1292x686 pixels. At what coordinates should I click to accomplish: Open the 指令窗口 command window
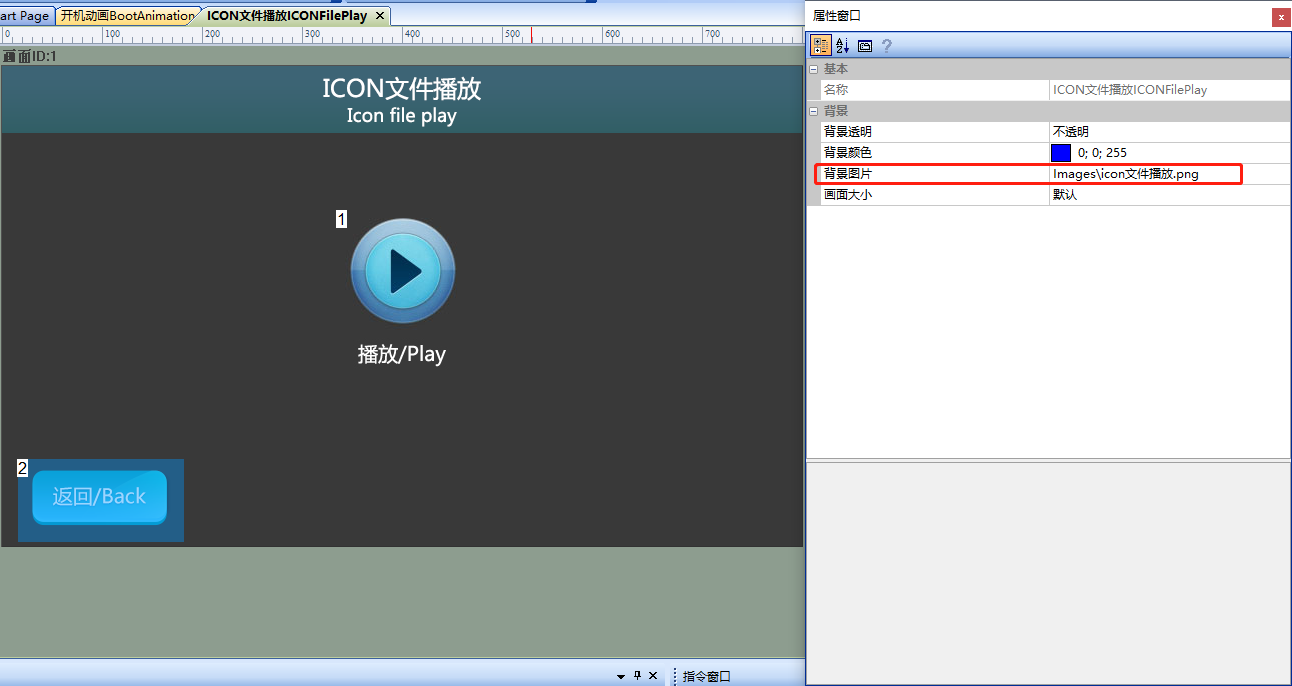click(707, 677)
